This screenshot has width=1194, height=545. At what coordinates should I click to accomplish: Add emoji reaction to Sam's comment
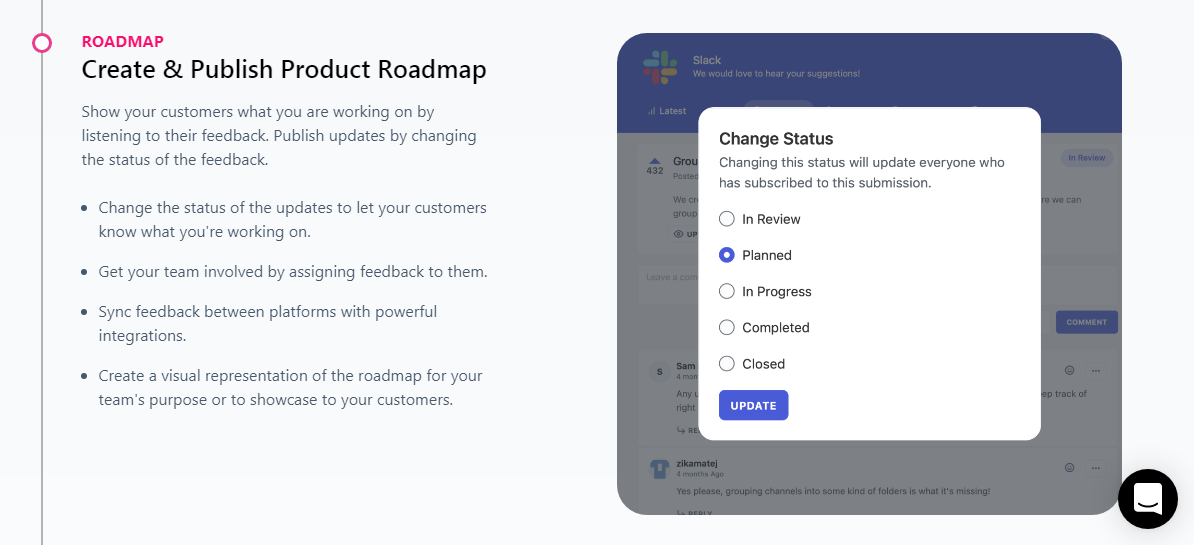[x=1069, y=371]
